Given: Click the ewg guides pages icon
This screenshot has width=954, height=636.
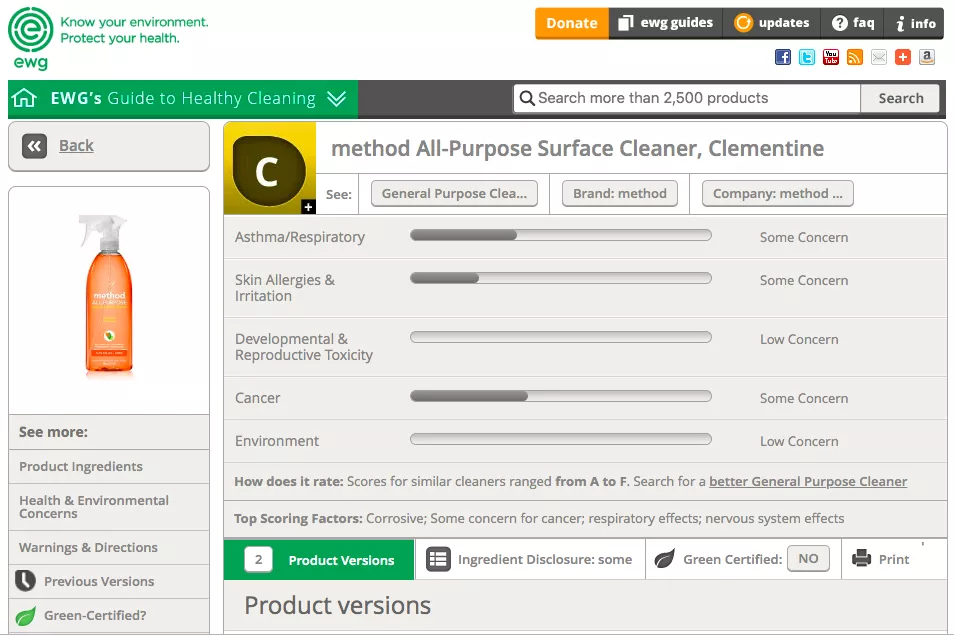Looking at the screenshot, I should click(x=625, y=23).
